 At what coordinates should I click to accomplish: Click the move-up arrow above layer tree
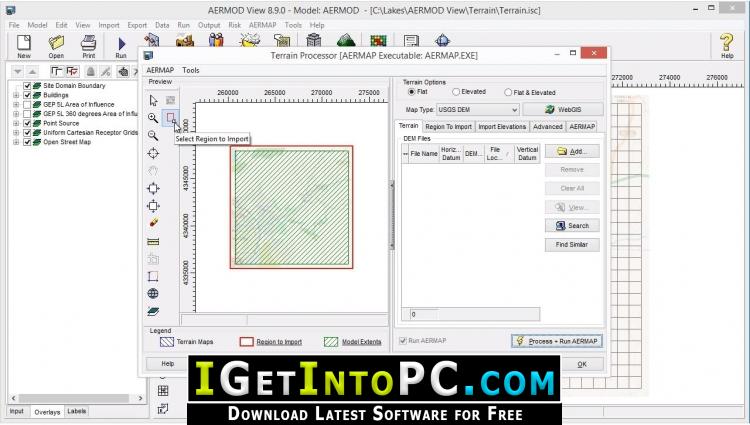pyautogui.click(x=32, y=72)
